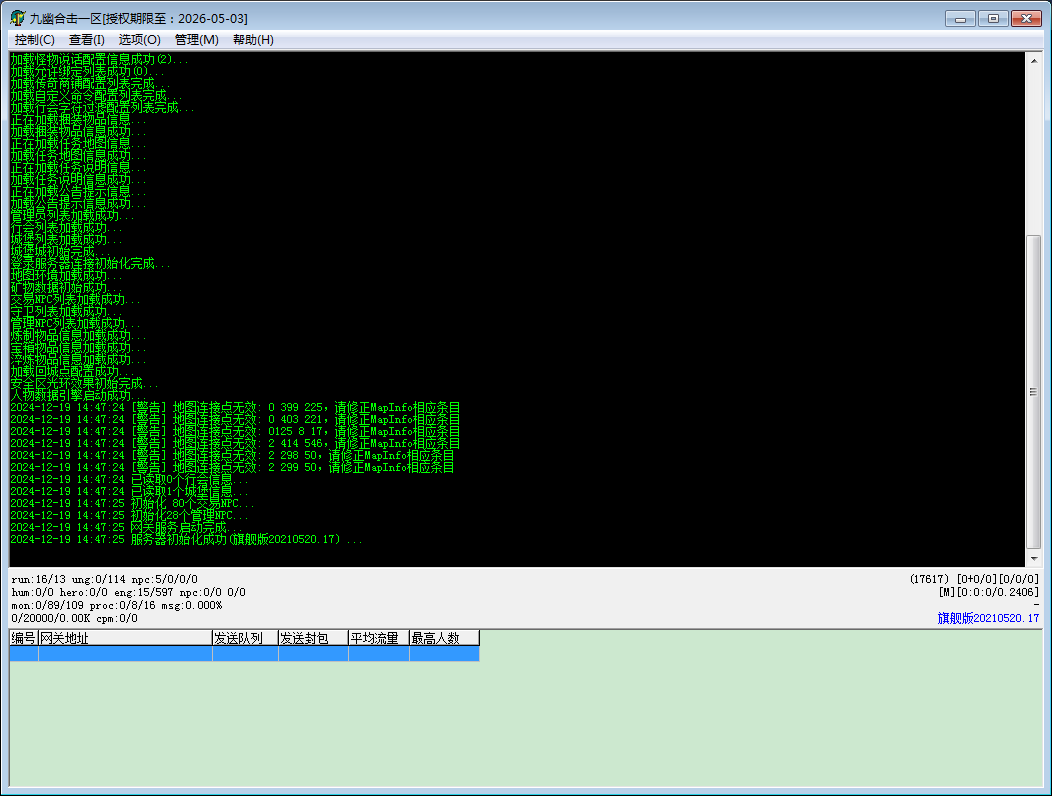Click log line 安全区光环效果初始完成

pos(84,383)
